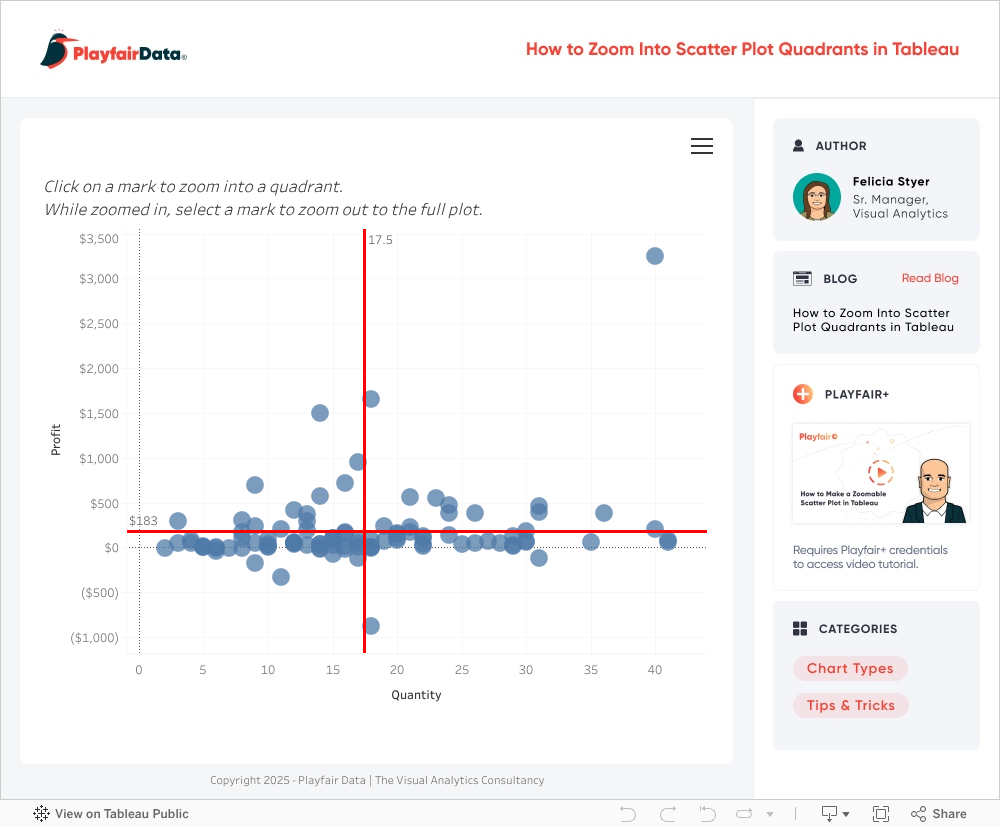Open the Download dropdown in the toolbar
The width and height of the screenshot is (1000, 827).
[x=835, y=814]
